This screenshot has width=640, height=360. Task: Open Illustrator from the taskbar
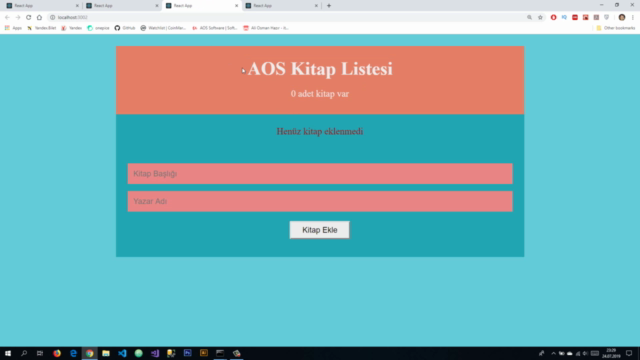click(x=204, y=353)
